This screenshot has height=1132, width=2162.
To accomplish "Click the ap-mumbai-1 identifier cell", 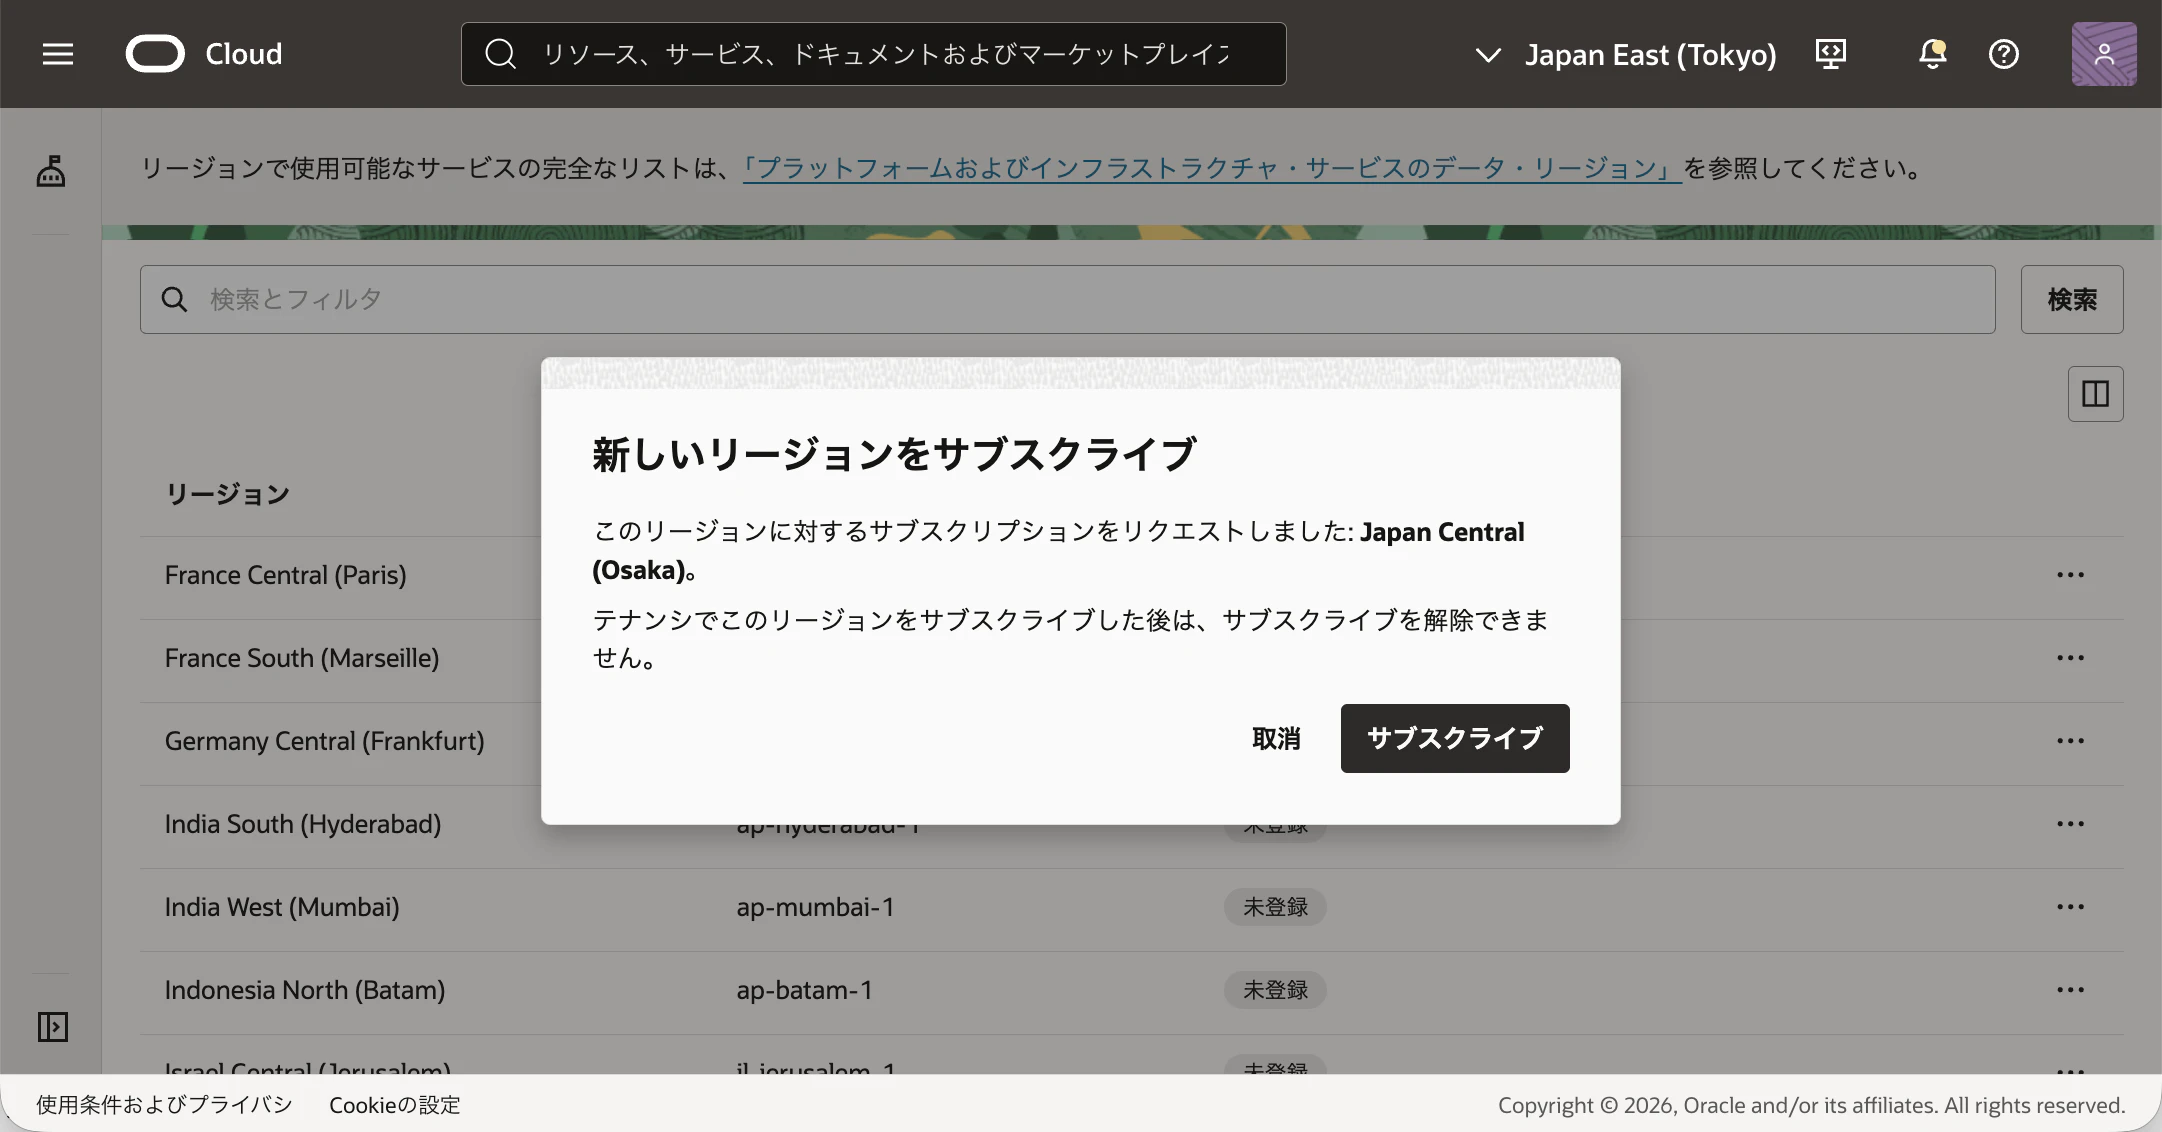I will 816,907.
